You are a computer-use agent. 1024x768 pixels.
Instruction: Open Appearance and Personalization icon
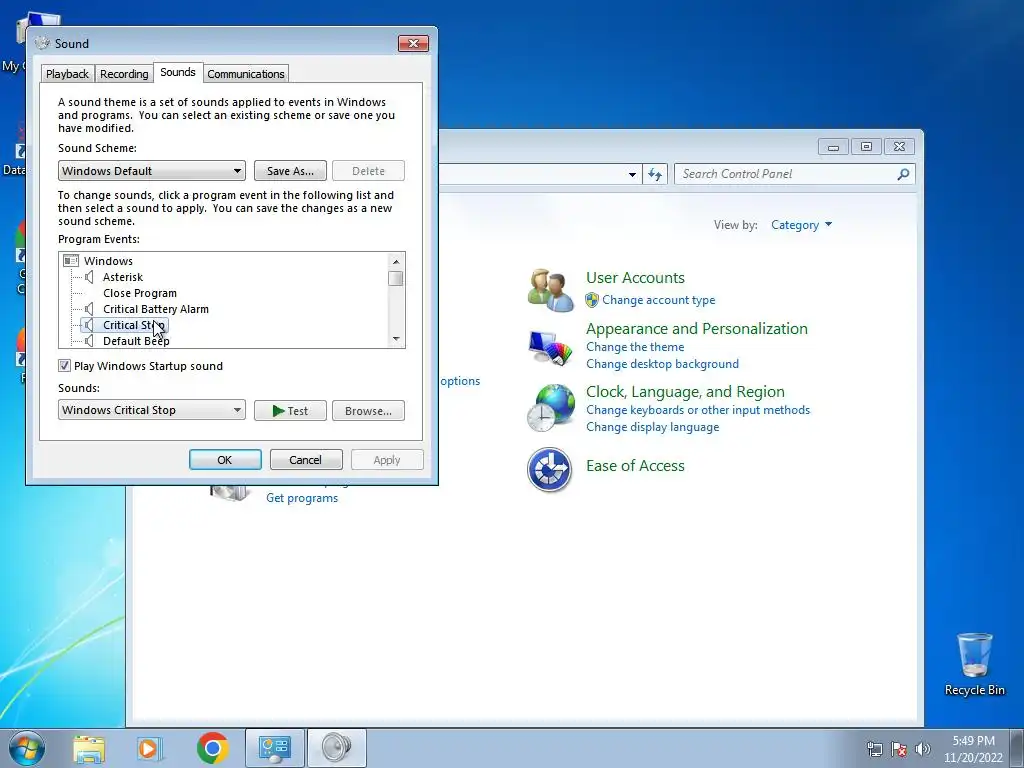click(550, 348)
